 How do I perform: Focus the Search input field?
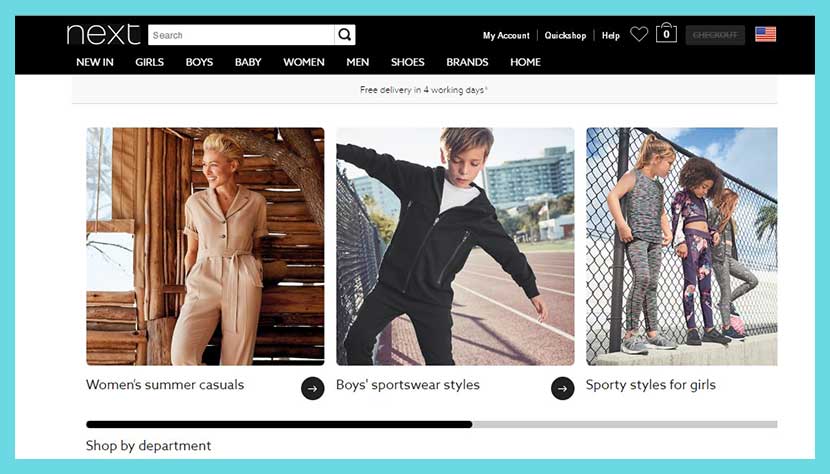coord(241,35)
